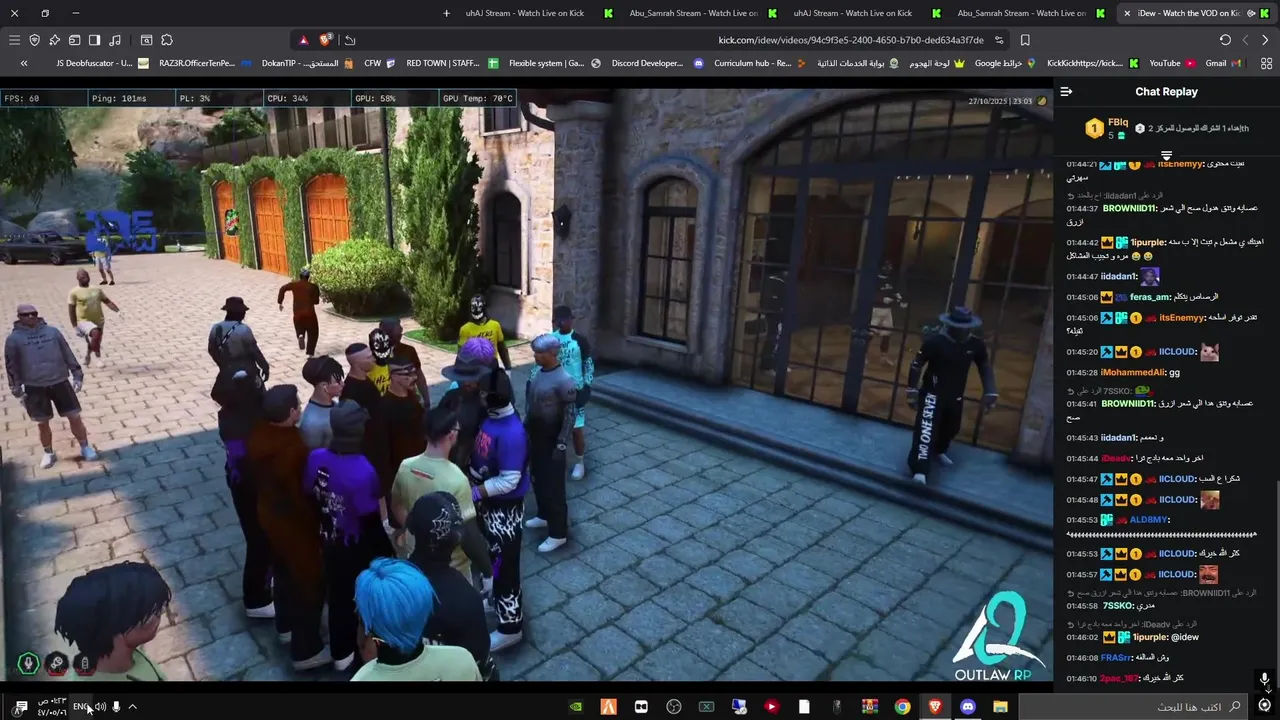
Task: Click the tab search icon
Action: pyautogui.click(x=146, y=40)
